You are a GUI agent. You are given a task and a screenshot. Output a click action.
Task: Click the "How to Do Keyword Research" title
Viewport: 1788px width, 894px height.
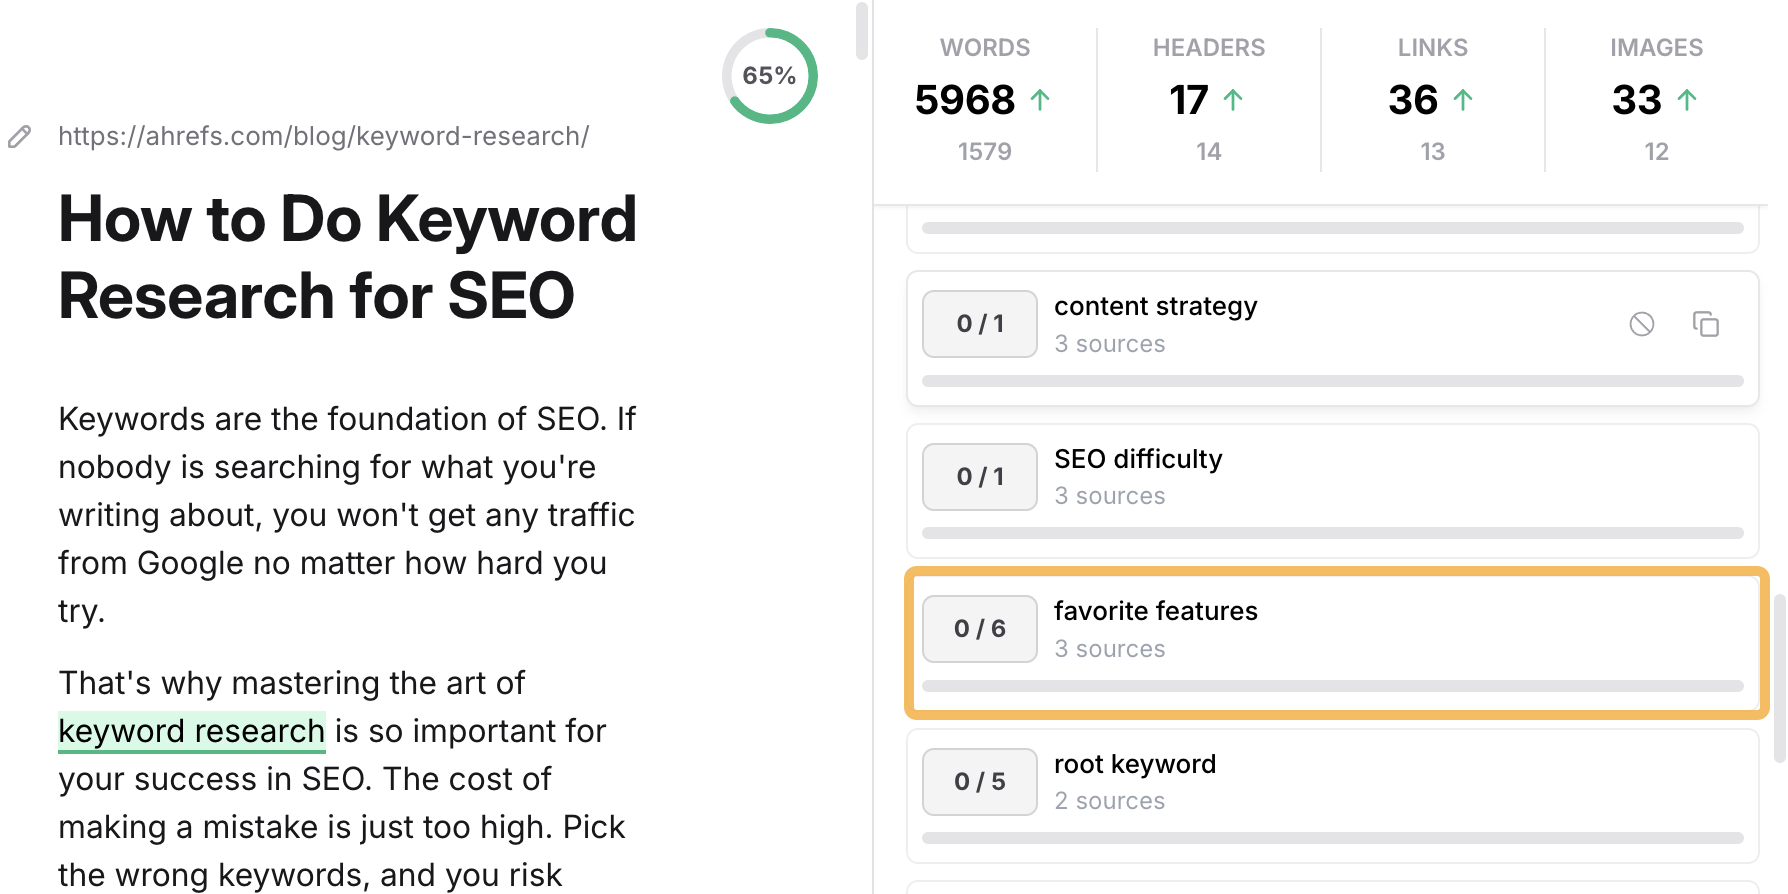347,257
